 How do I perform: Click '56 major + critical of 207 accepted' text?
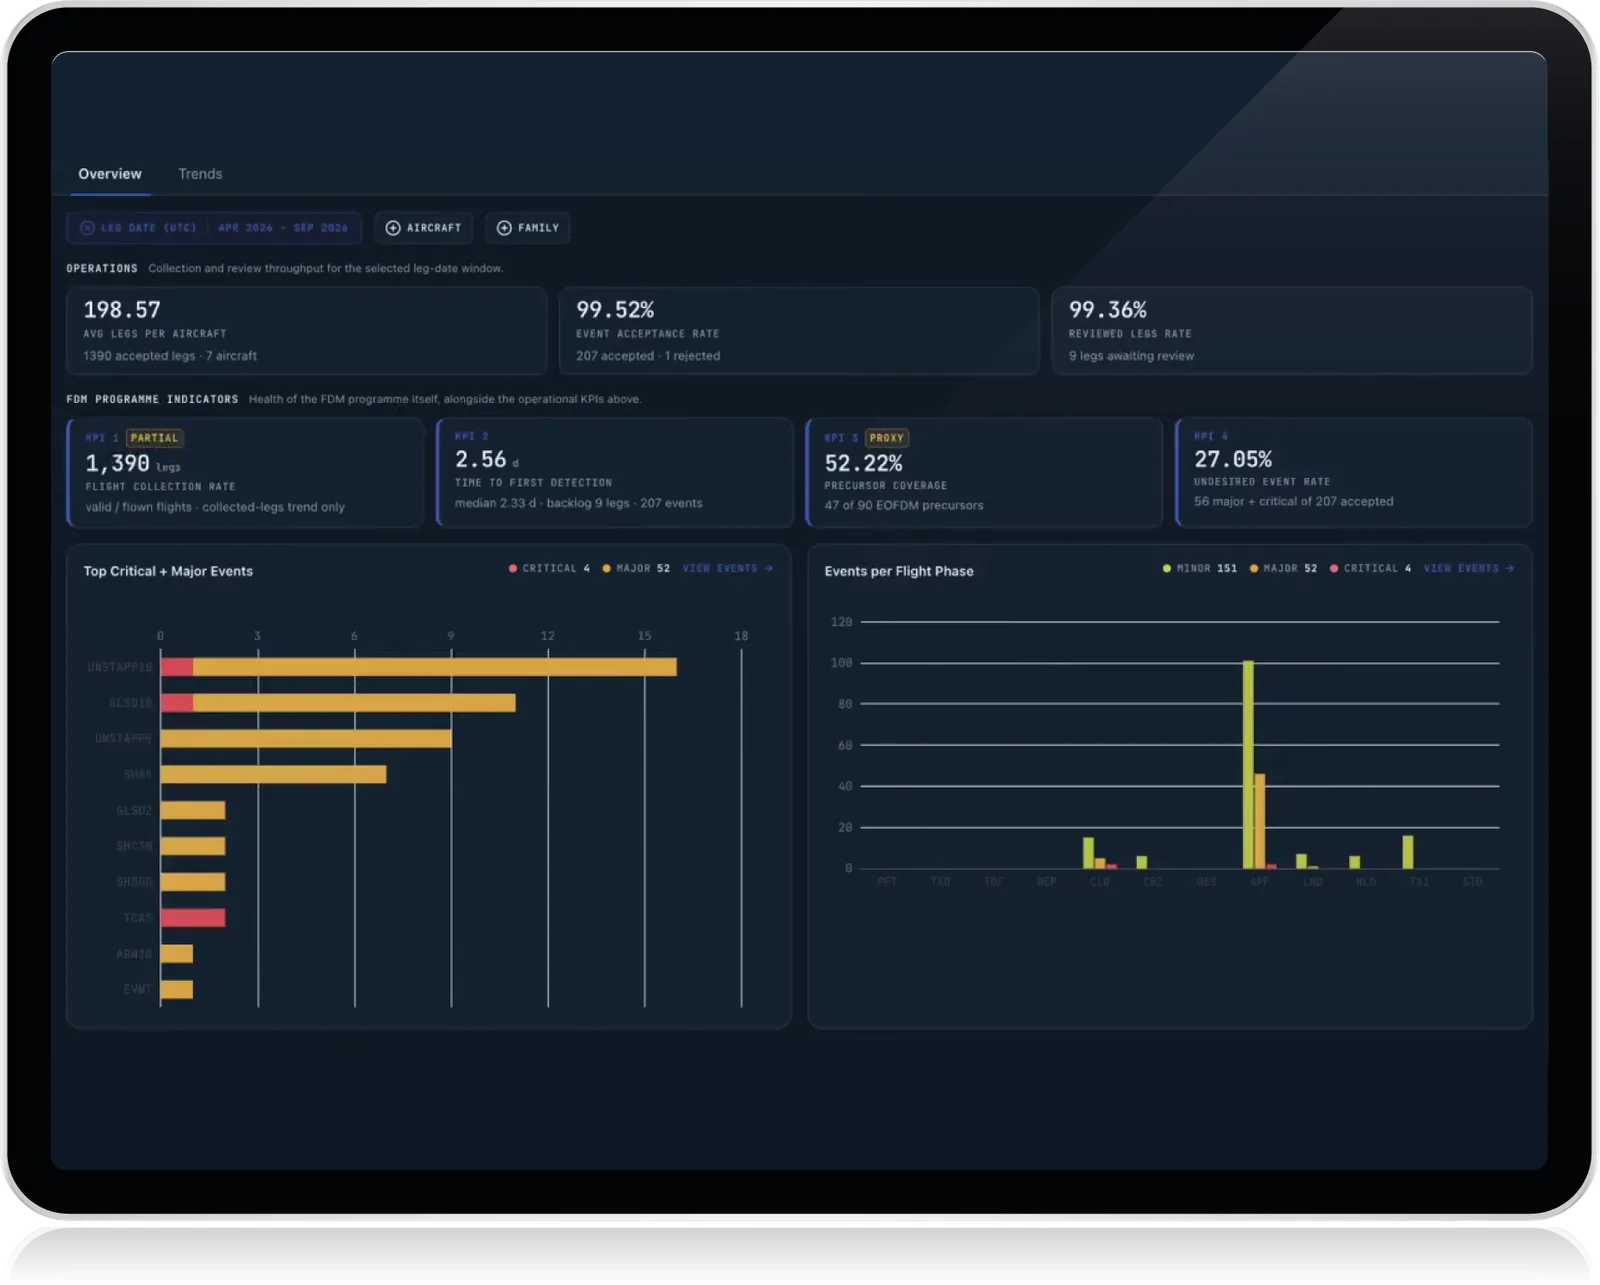point(1293,502)
